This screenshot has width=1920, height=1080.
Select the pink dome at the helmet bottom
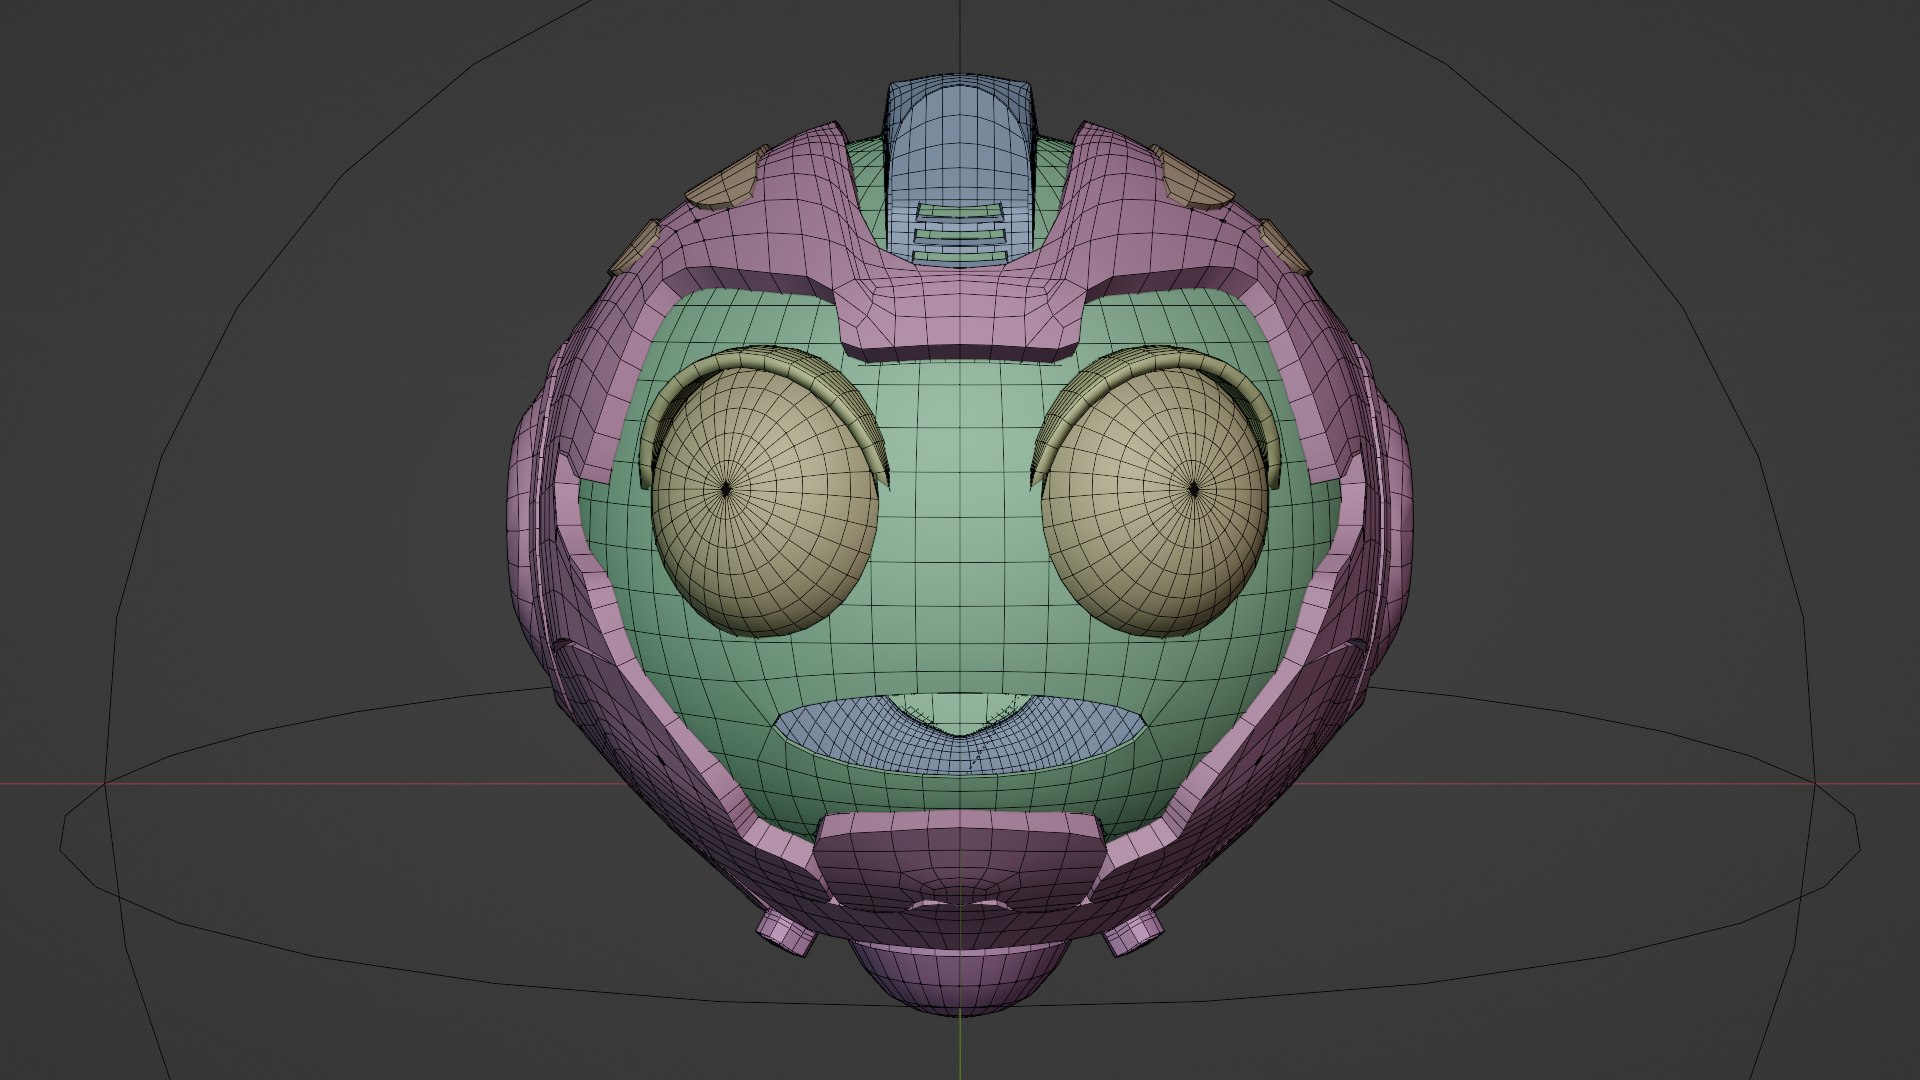[x=960, y=980]
